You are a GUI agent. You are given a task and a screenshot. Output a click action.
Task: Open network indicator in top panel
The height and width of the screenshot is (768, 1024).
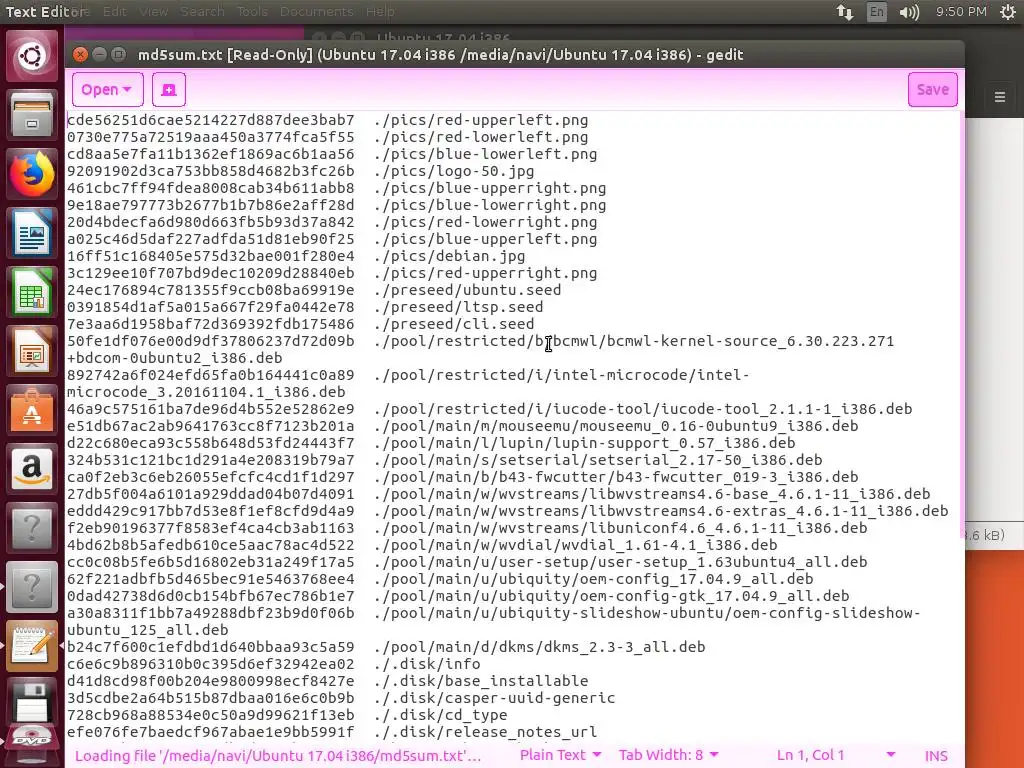click(845, 12)
